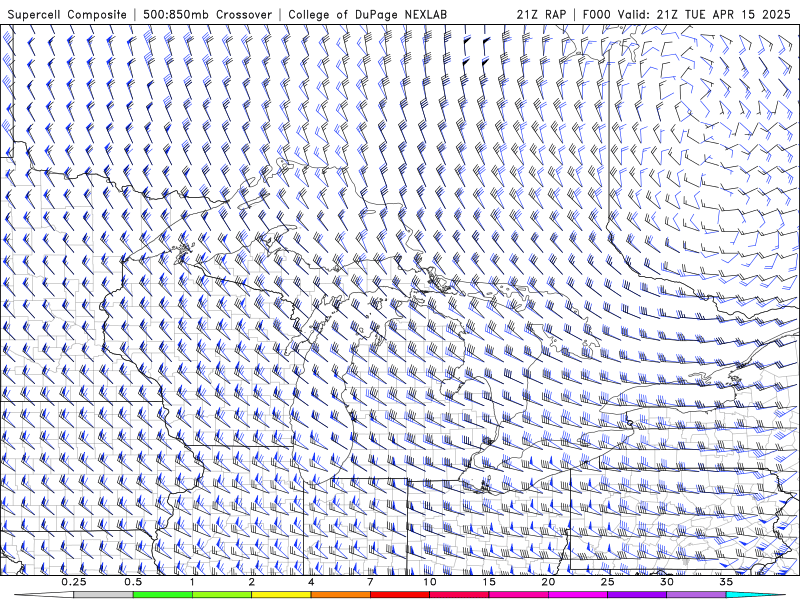Click the 'F000 Valid: 21Z TUE APR 15 2025' text
The width and height of the screenshot is (800, 600).
point(688,15)
